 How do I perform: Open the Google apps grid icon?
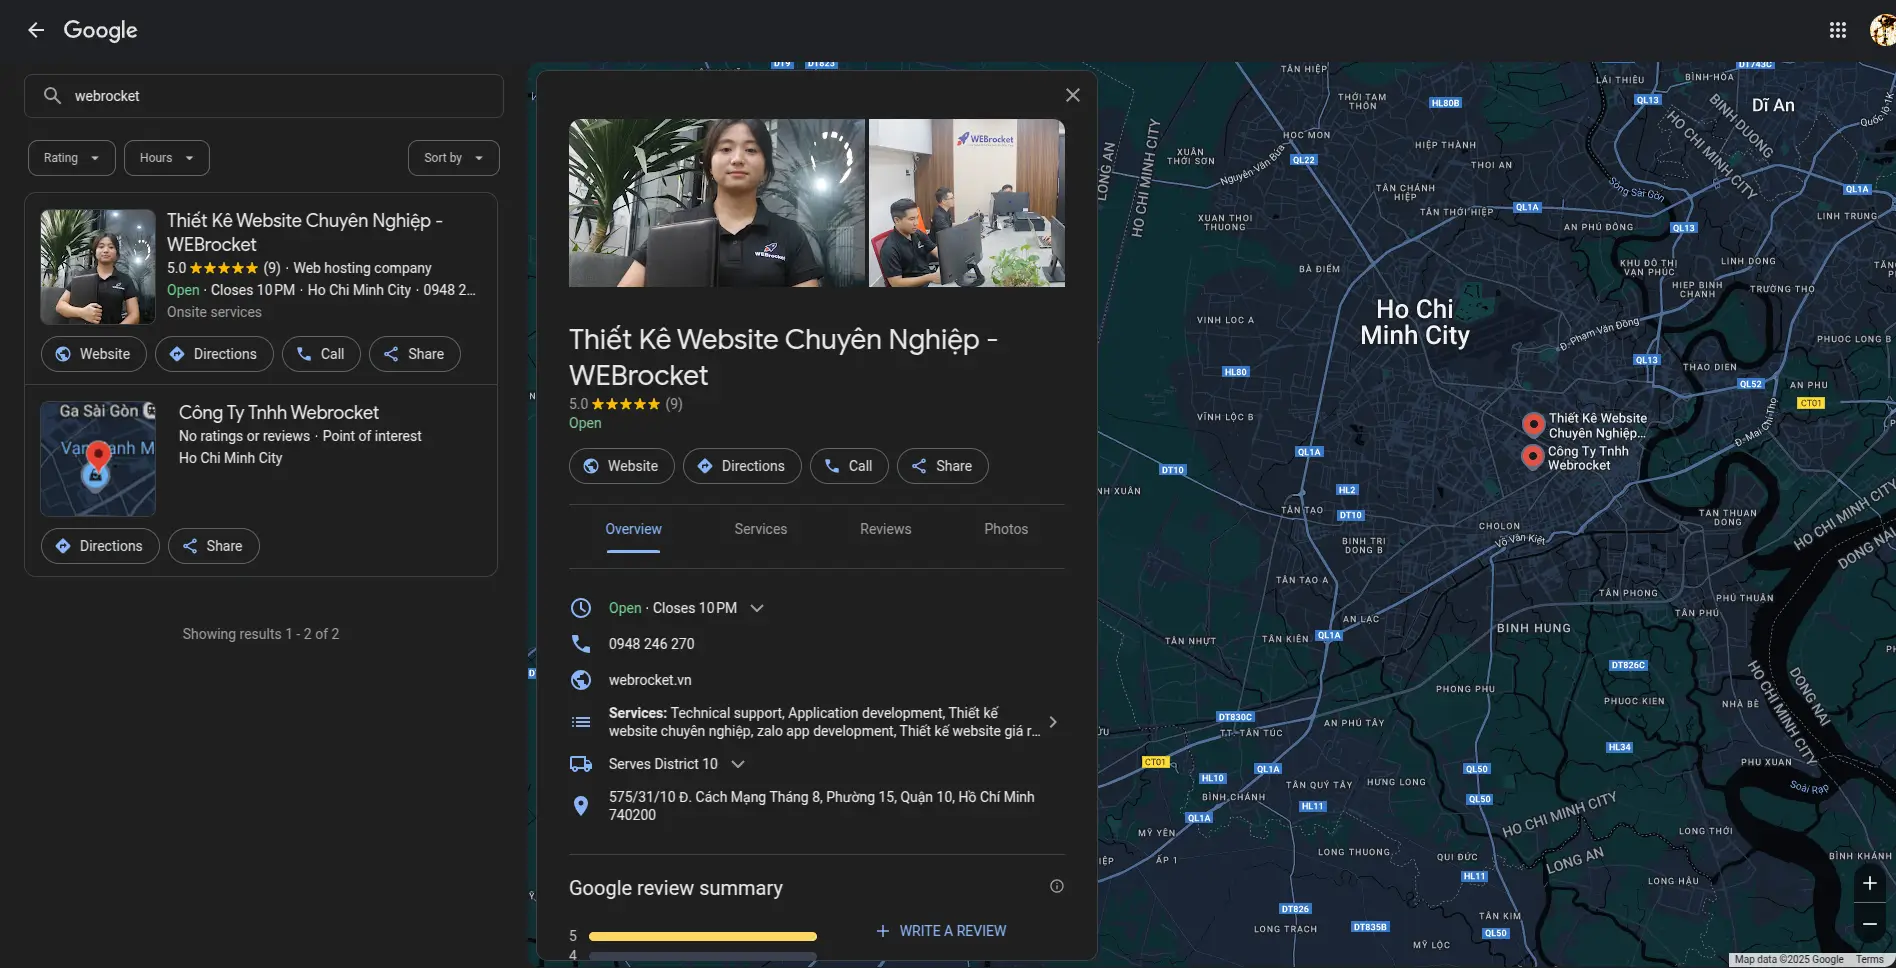(1837, 30)
